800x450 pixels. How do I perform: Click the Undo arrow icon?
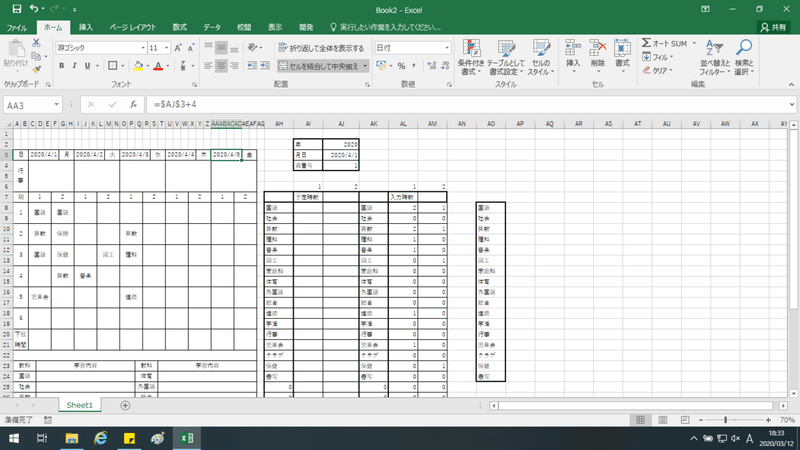point(34,9)
